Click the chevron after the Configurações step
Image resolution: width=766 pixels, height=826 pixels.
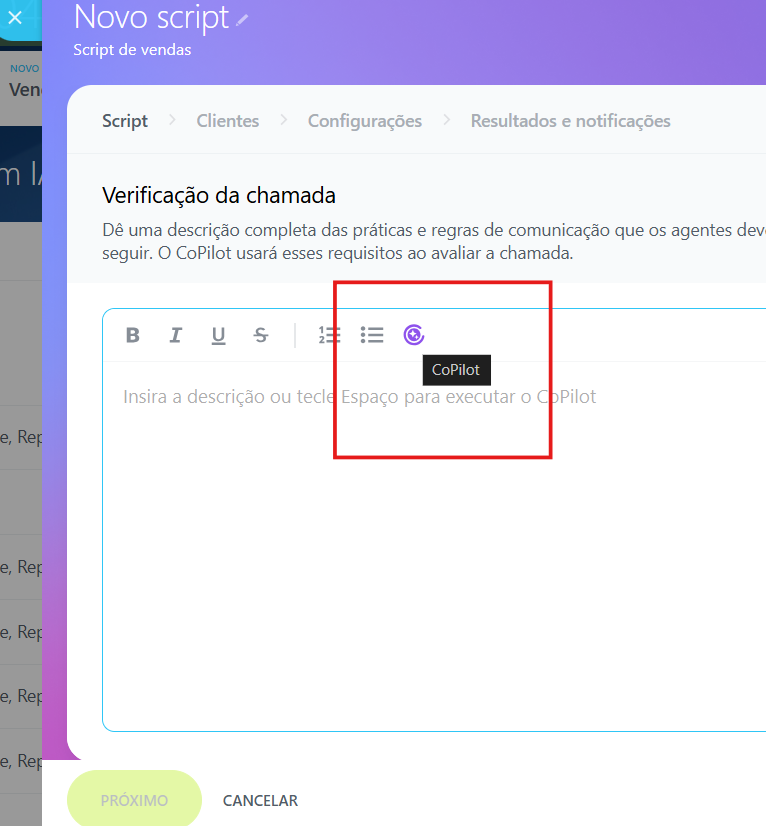click(x=447, y=120)
